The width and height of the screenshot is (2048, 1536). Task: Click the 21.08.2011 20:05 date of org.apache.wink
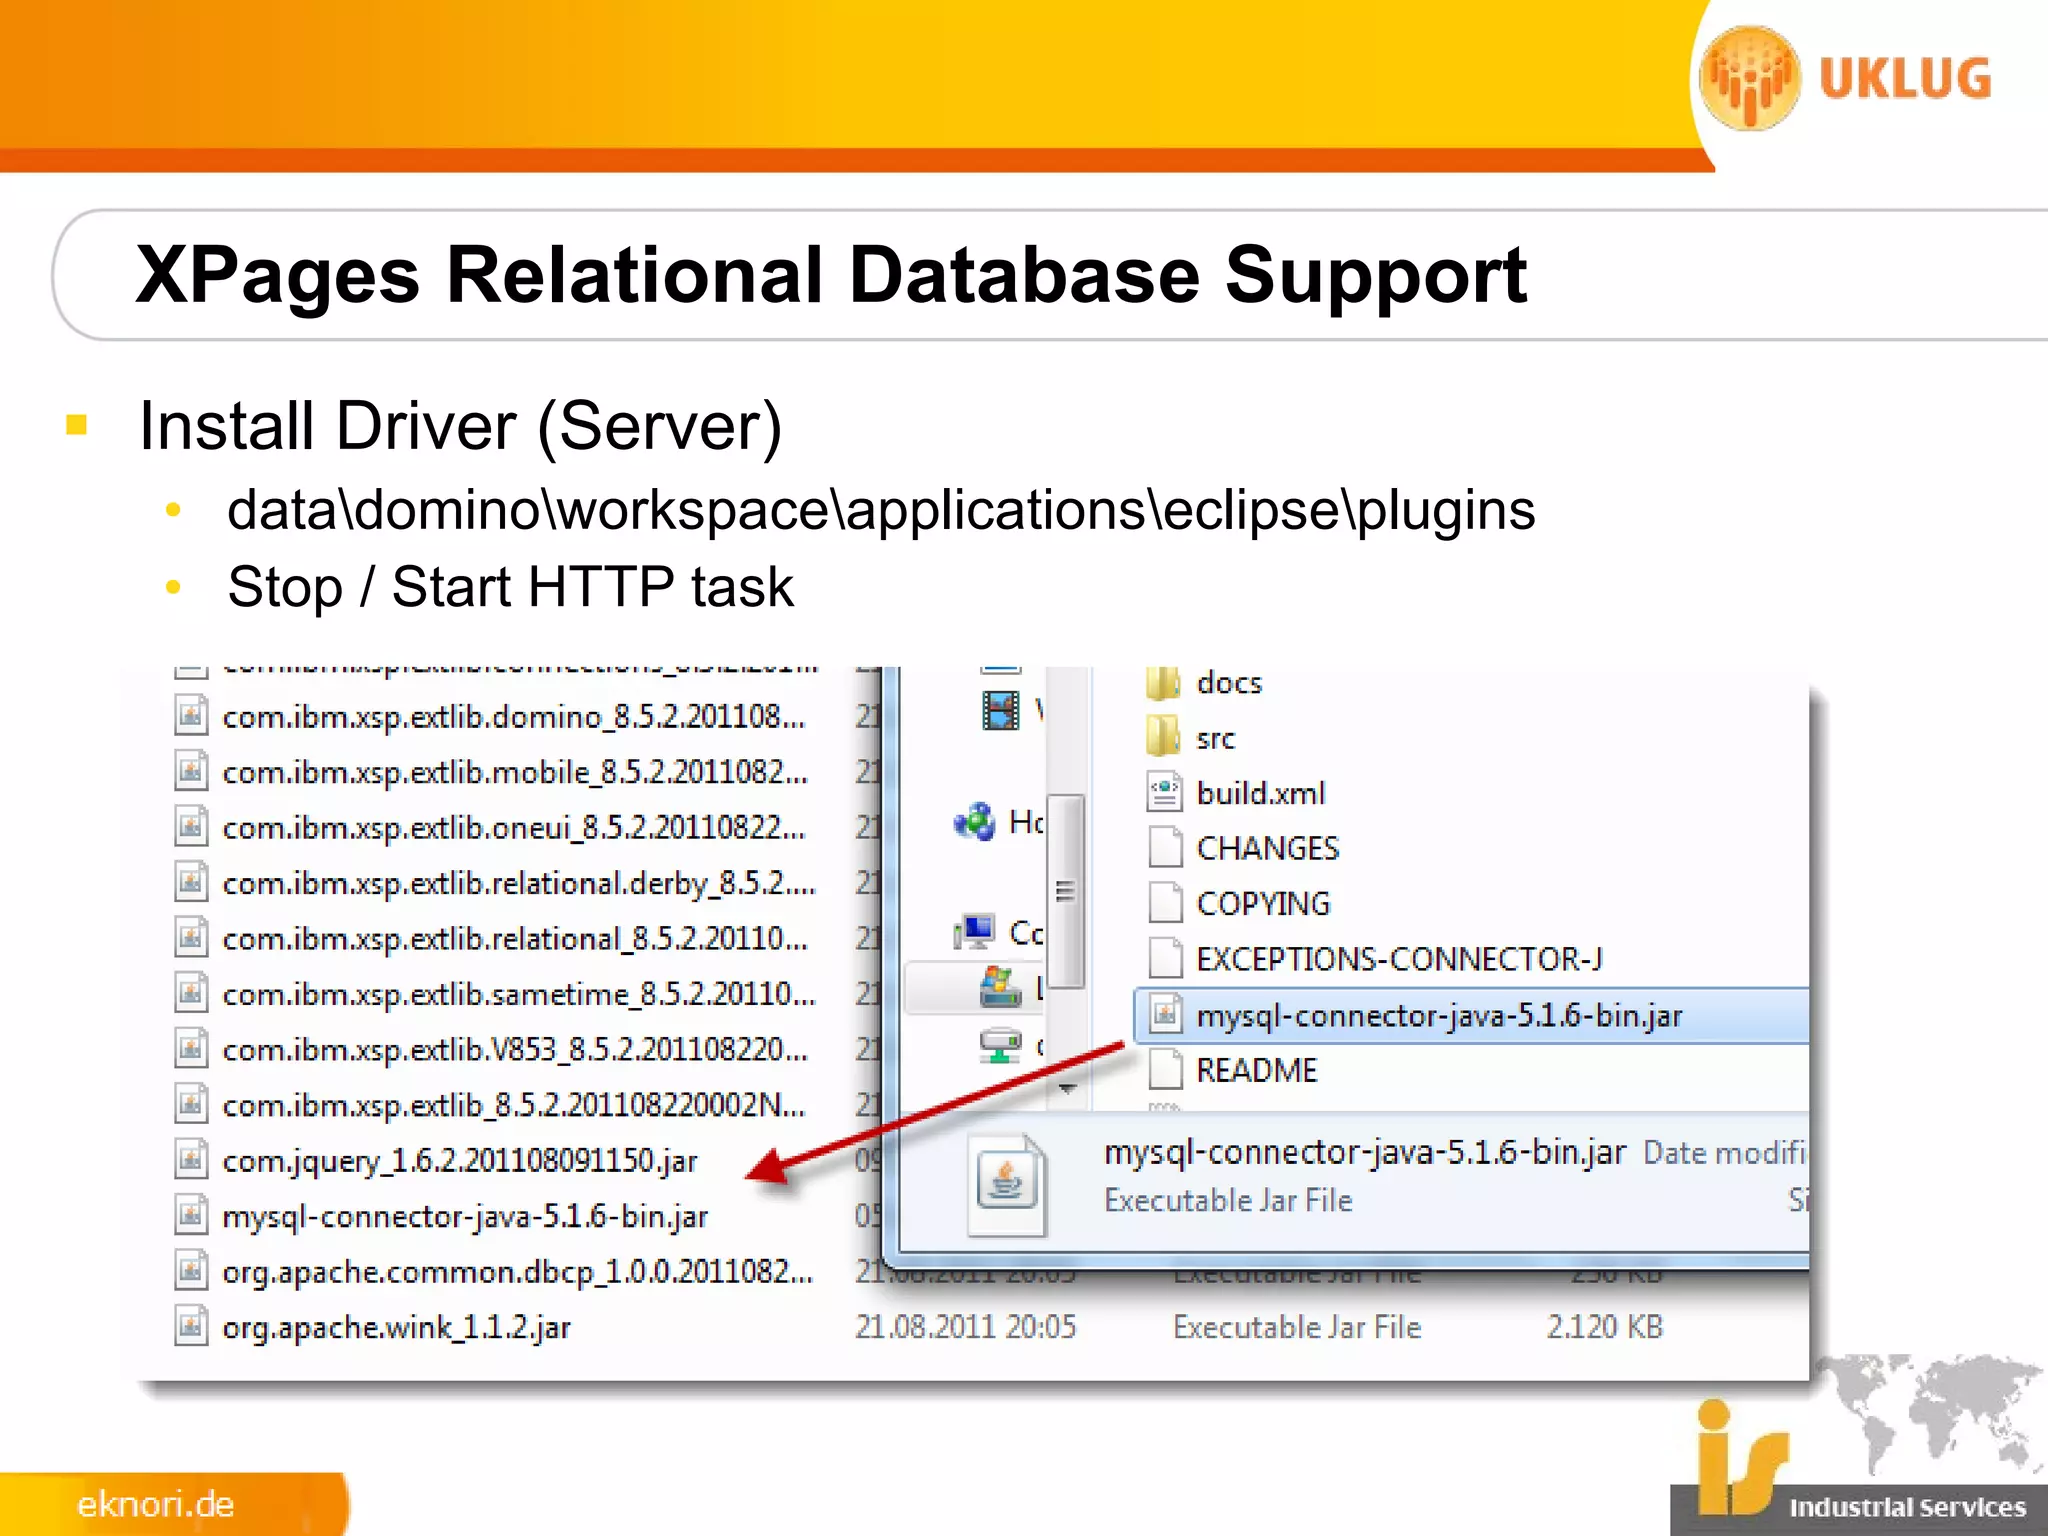pos(965,1327)
